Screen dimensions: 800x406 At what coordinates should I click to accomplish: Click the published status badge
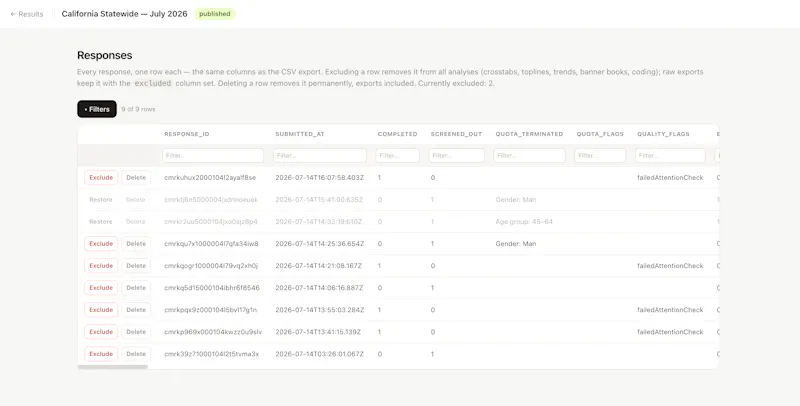click(215, 14)
